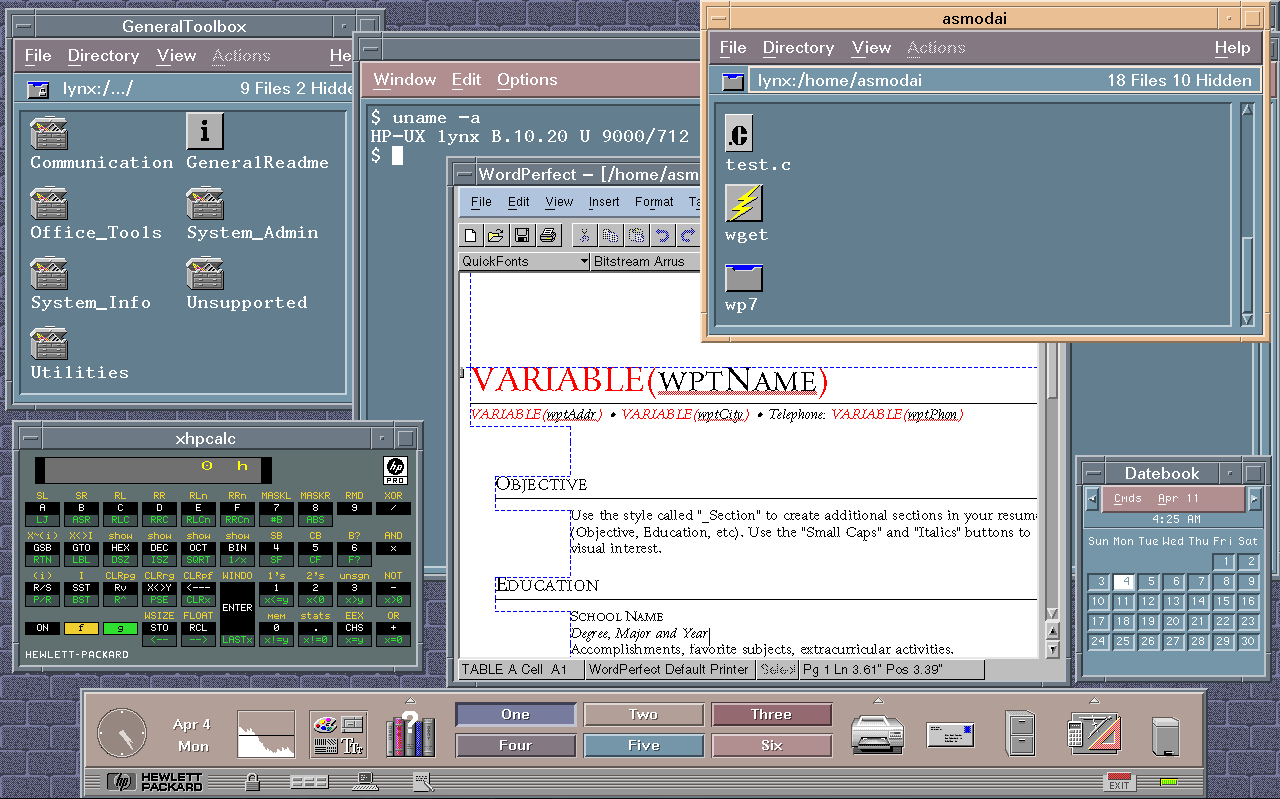Expand the subpanel arrow above the printer icon
The image size is (1280, 799).
click(877, 700)
